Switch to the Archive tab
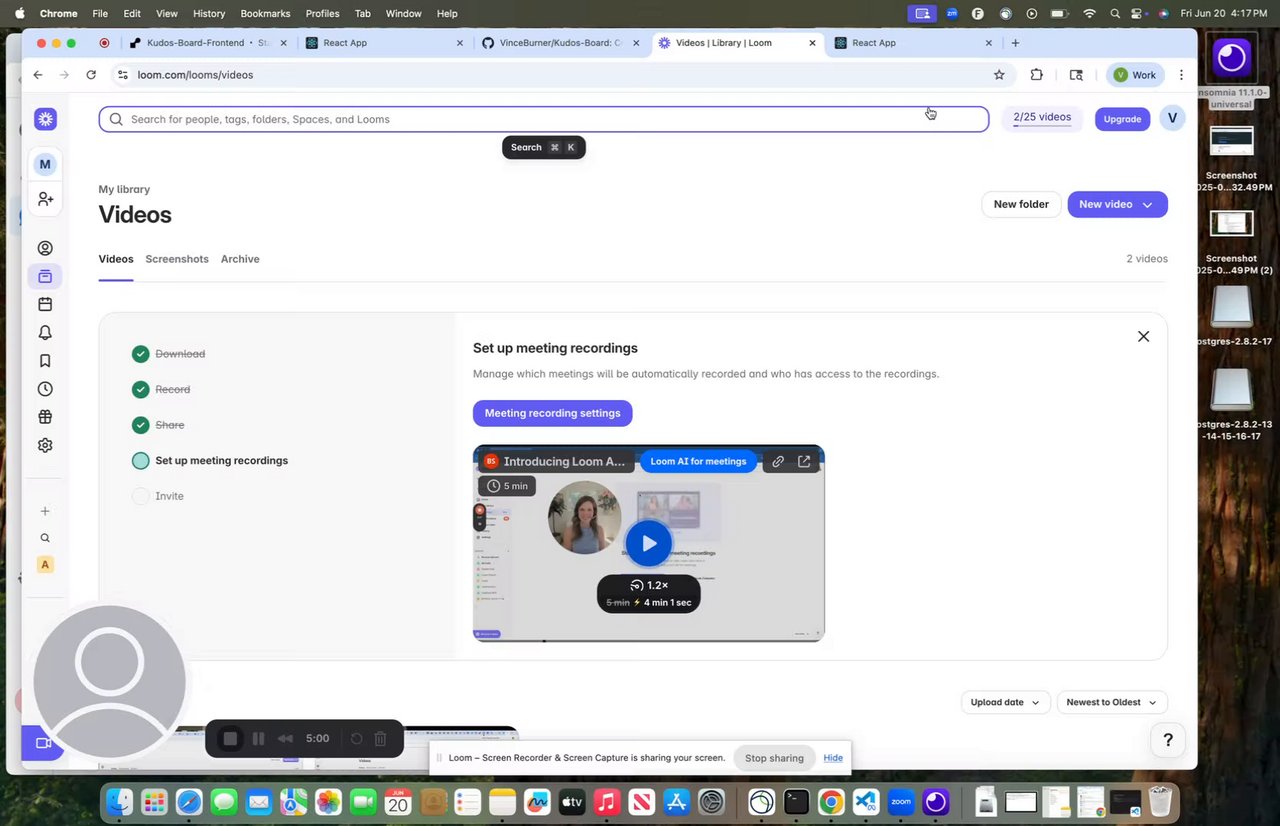 (x=240, y=259)
